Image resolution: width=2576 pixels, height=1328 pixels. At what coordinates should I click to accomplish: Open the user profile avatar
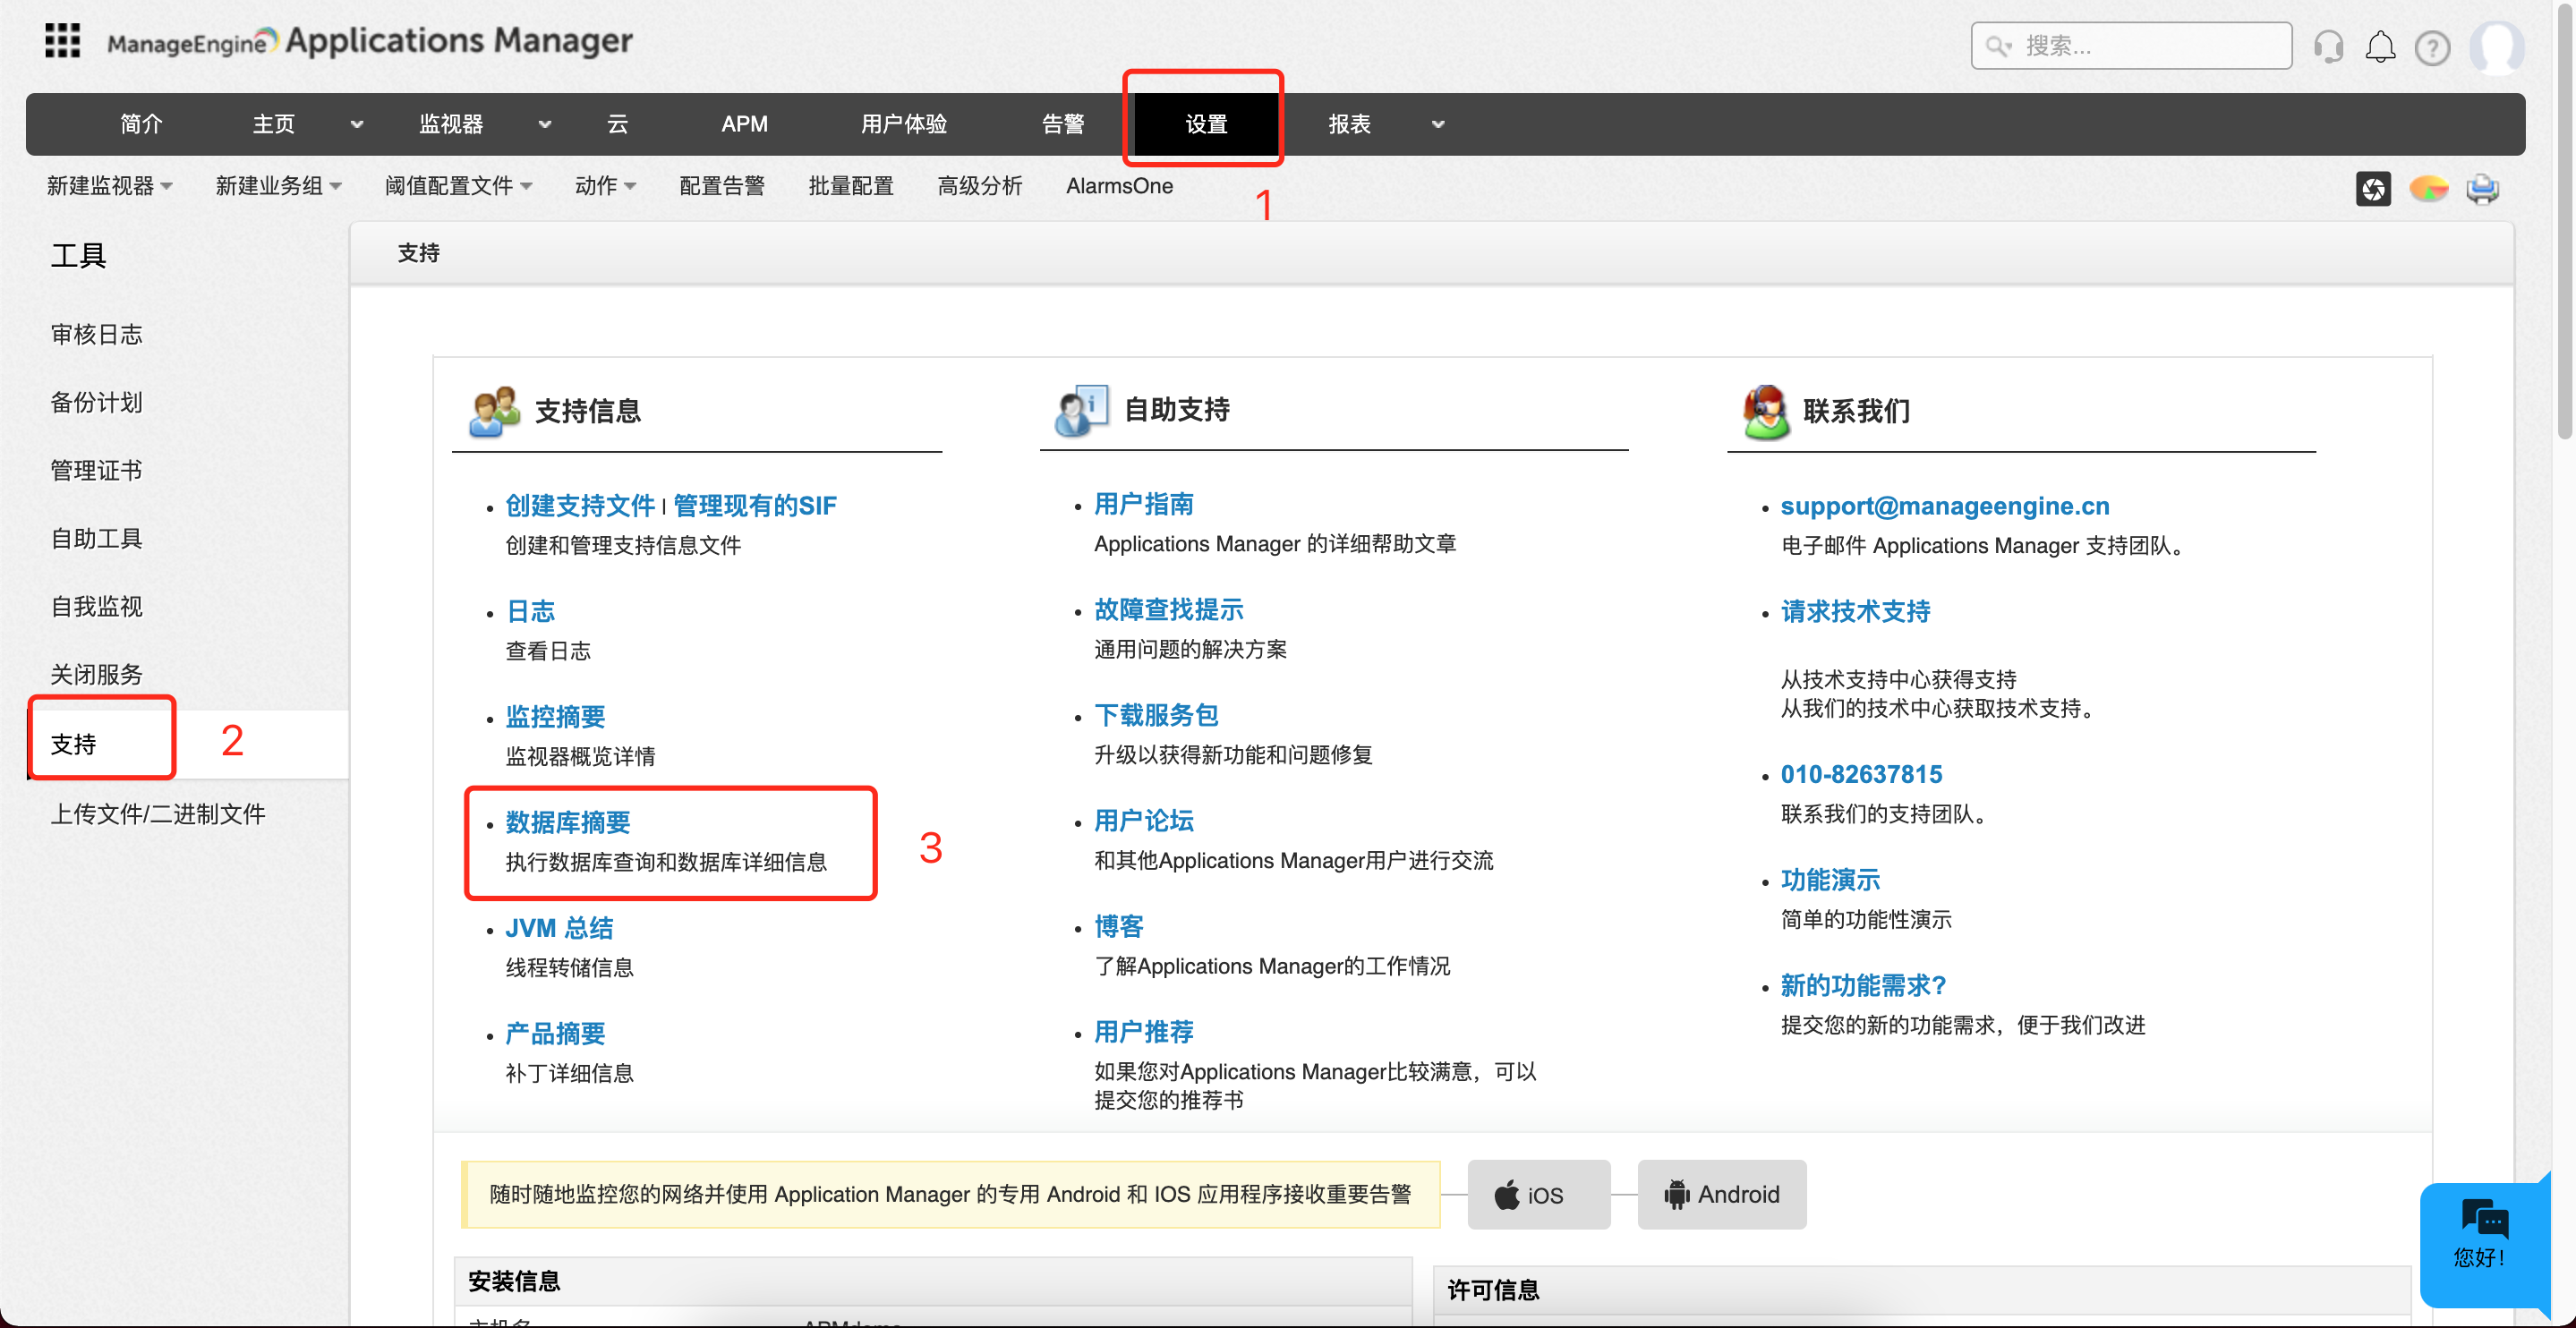[x=2496, y=47]
